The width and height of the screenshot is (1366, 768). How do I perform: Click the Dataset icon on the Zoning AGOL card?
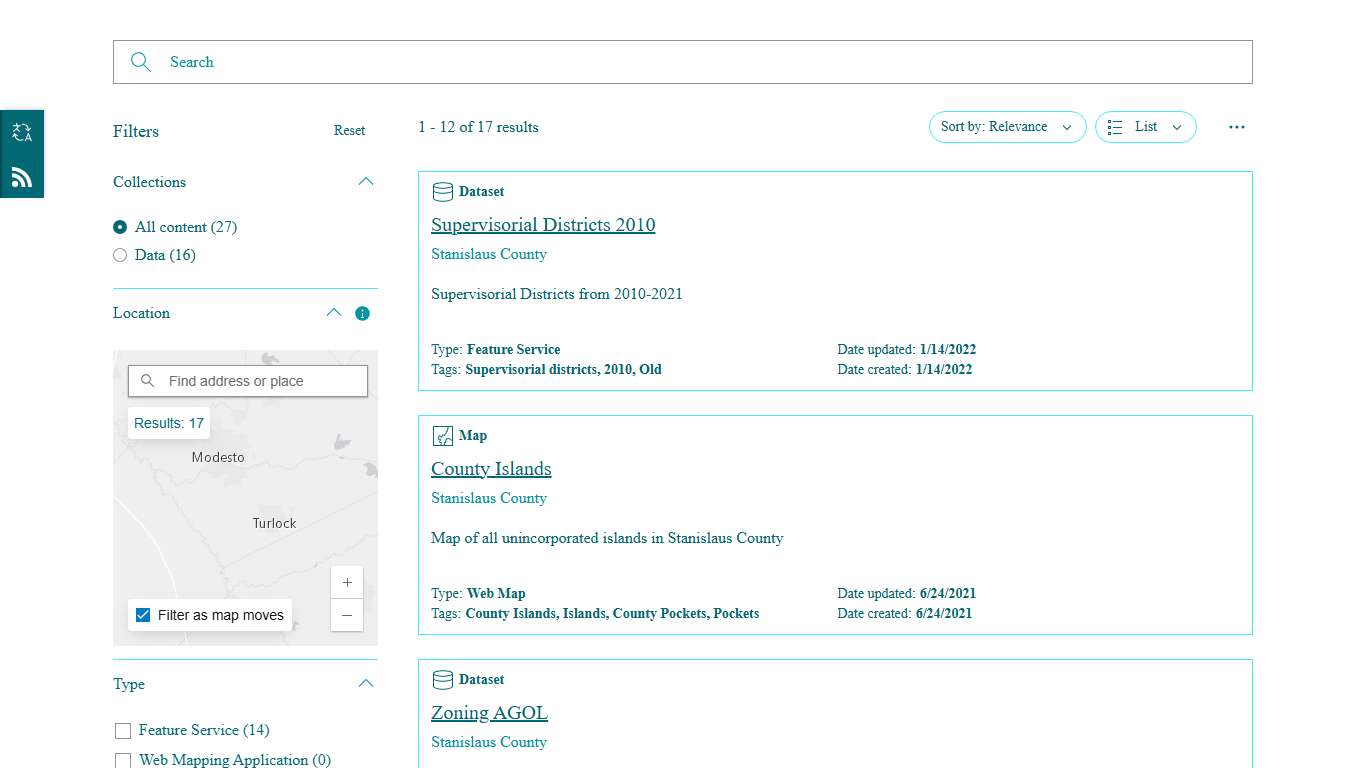click(442, 679)
